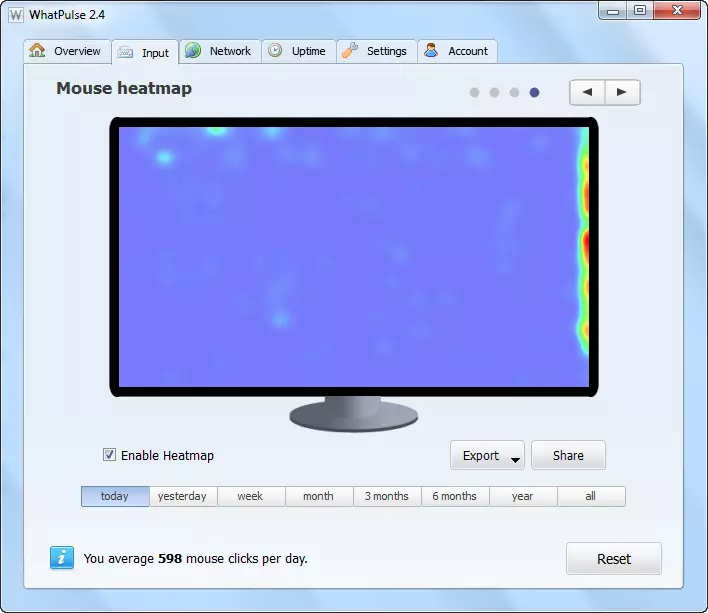This screenshot has width=708, height=613.
Task: Switch to the Input tab
Action: coord(145,53)
